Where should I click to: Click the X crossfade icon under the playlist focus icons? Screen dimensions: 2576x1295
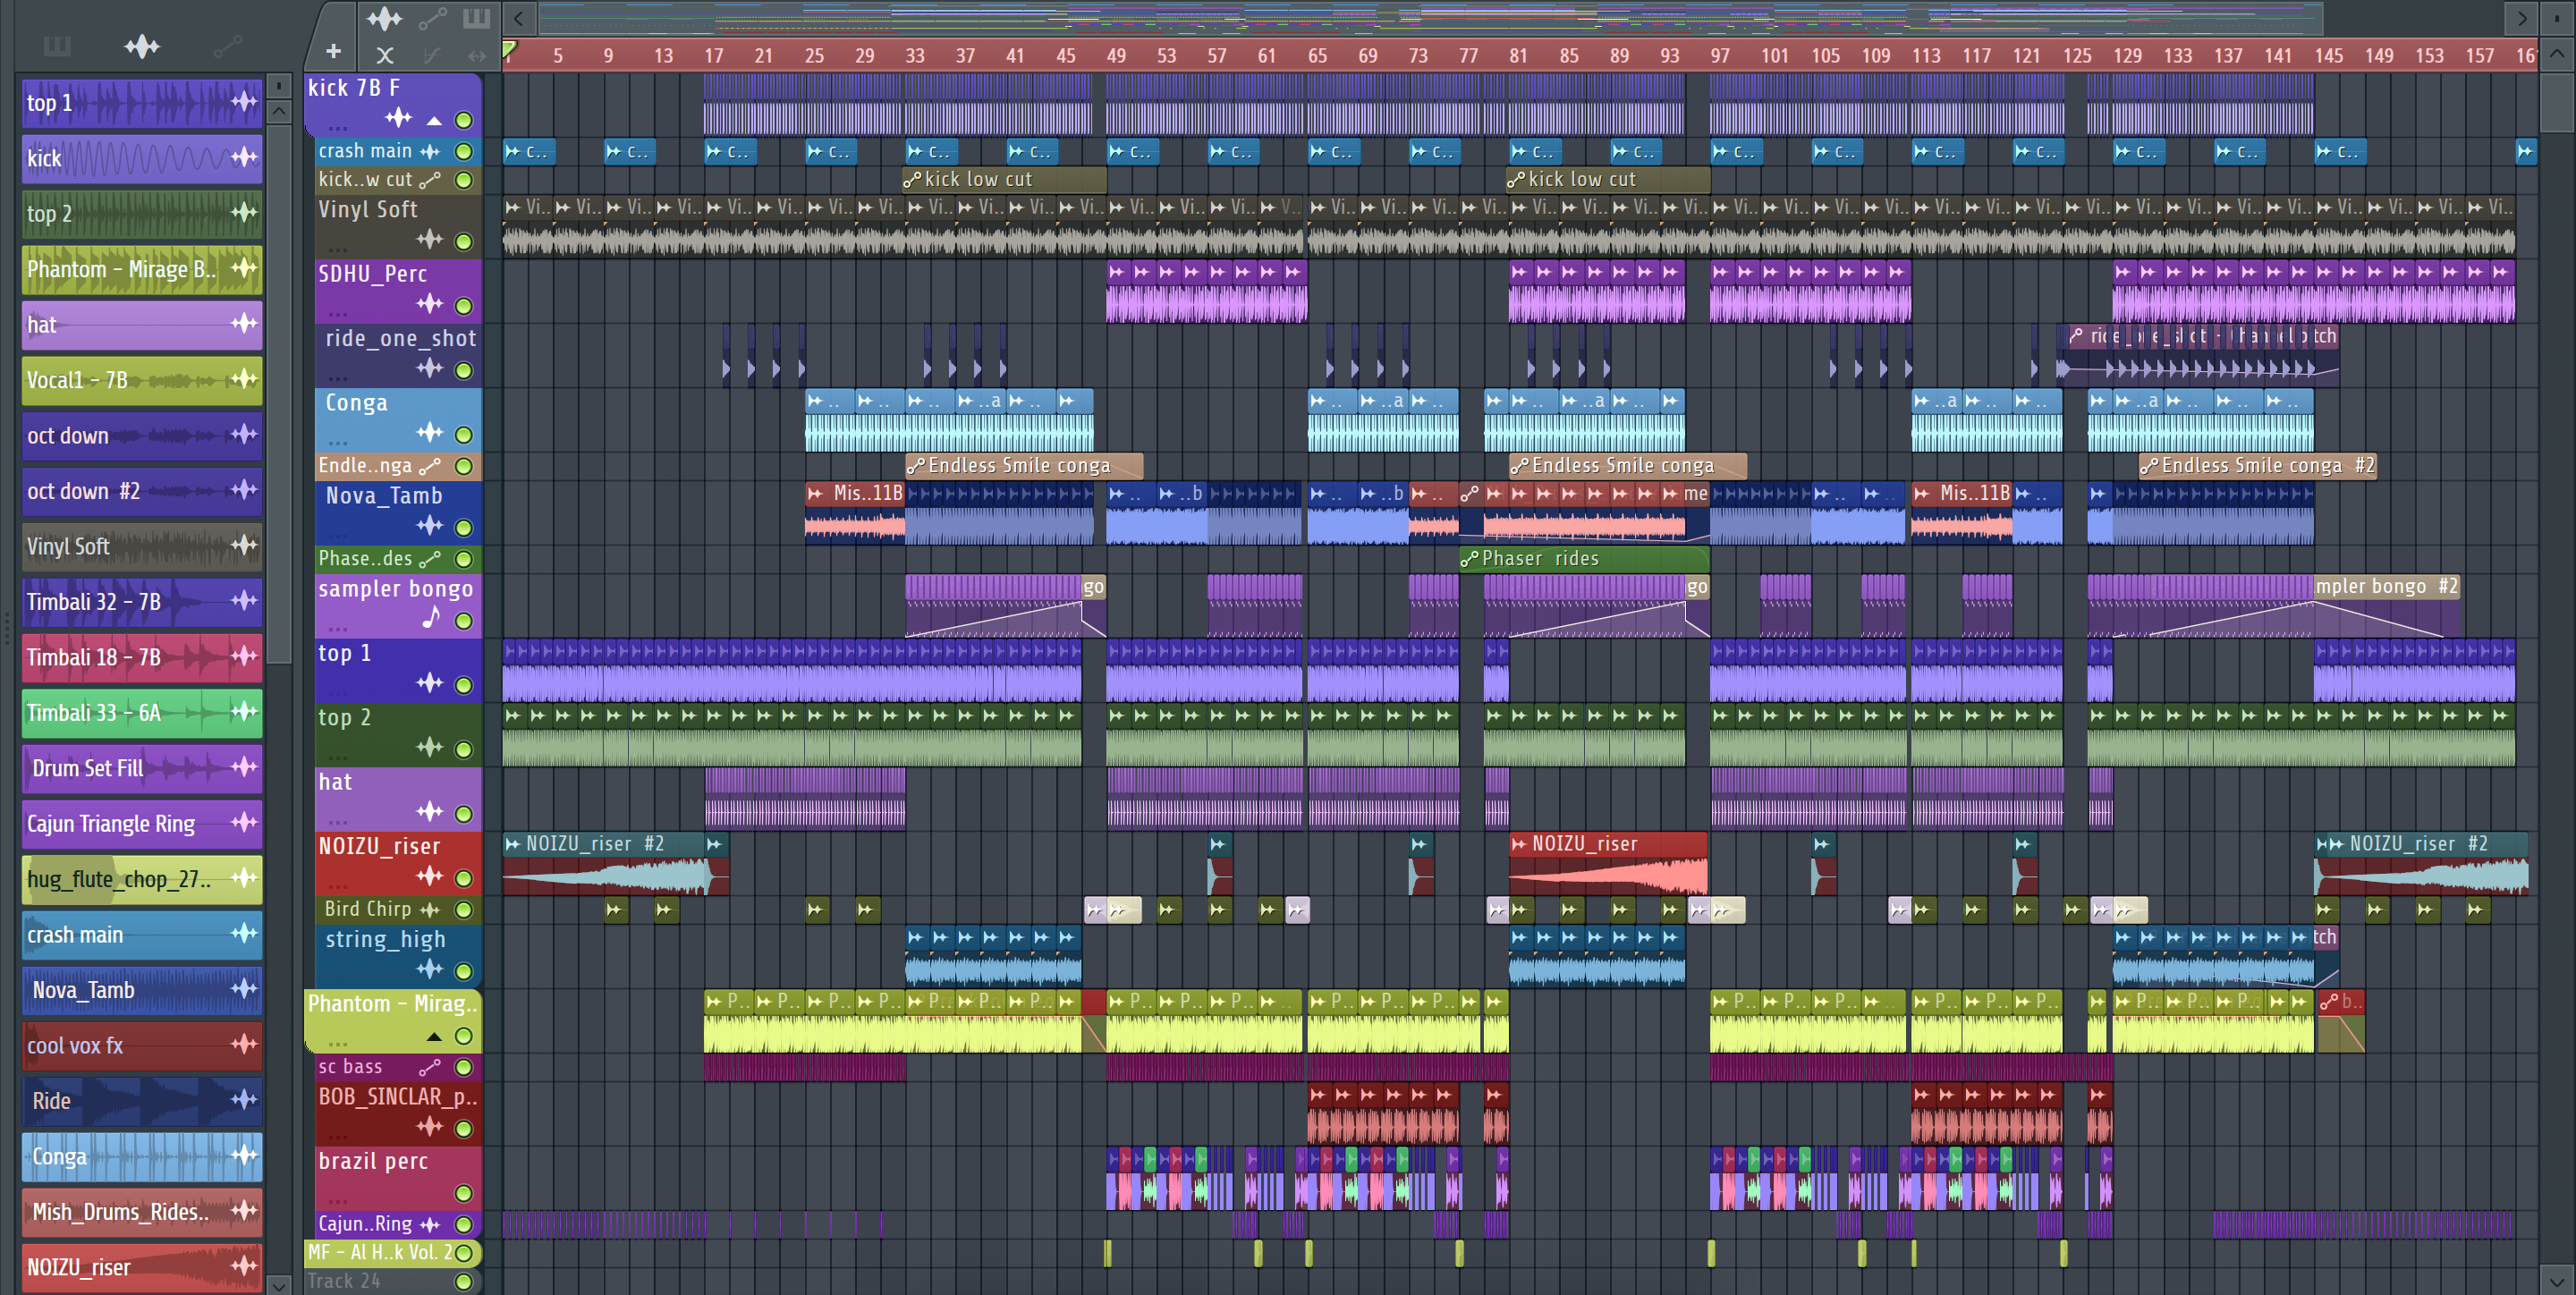click(384, 56)
